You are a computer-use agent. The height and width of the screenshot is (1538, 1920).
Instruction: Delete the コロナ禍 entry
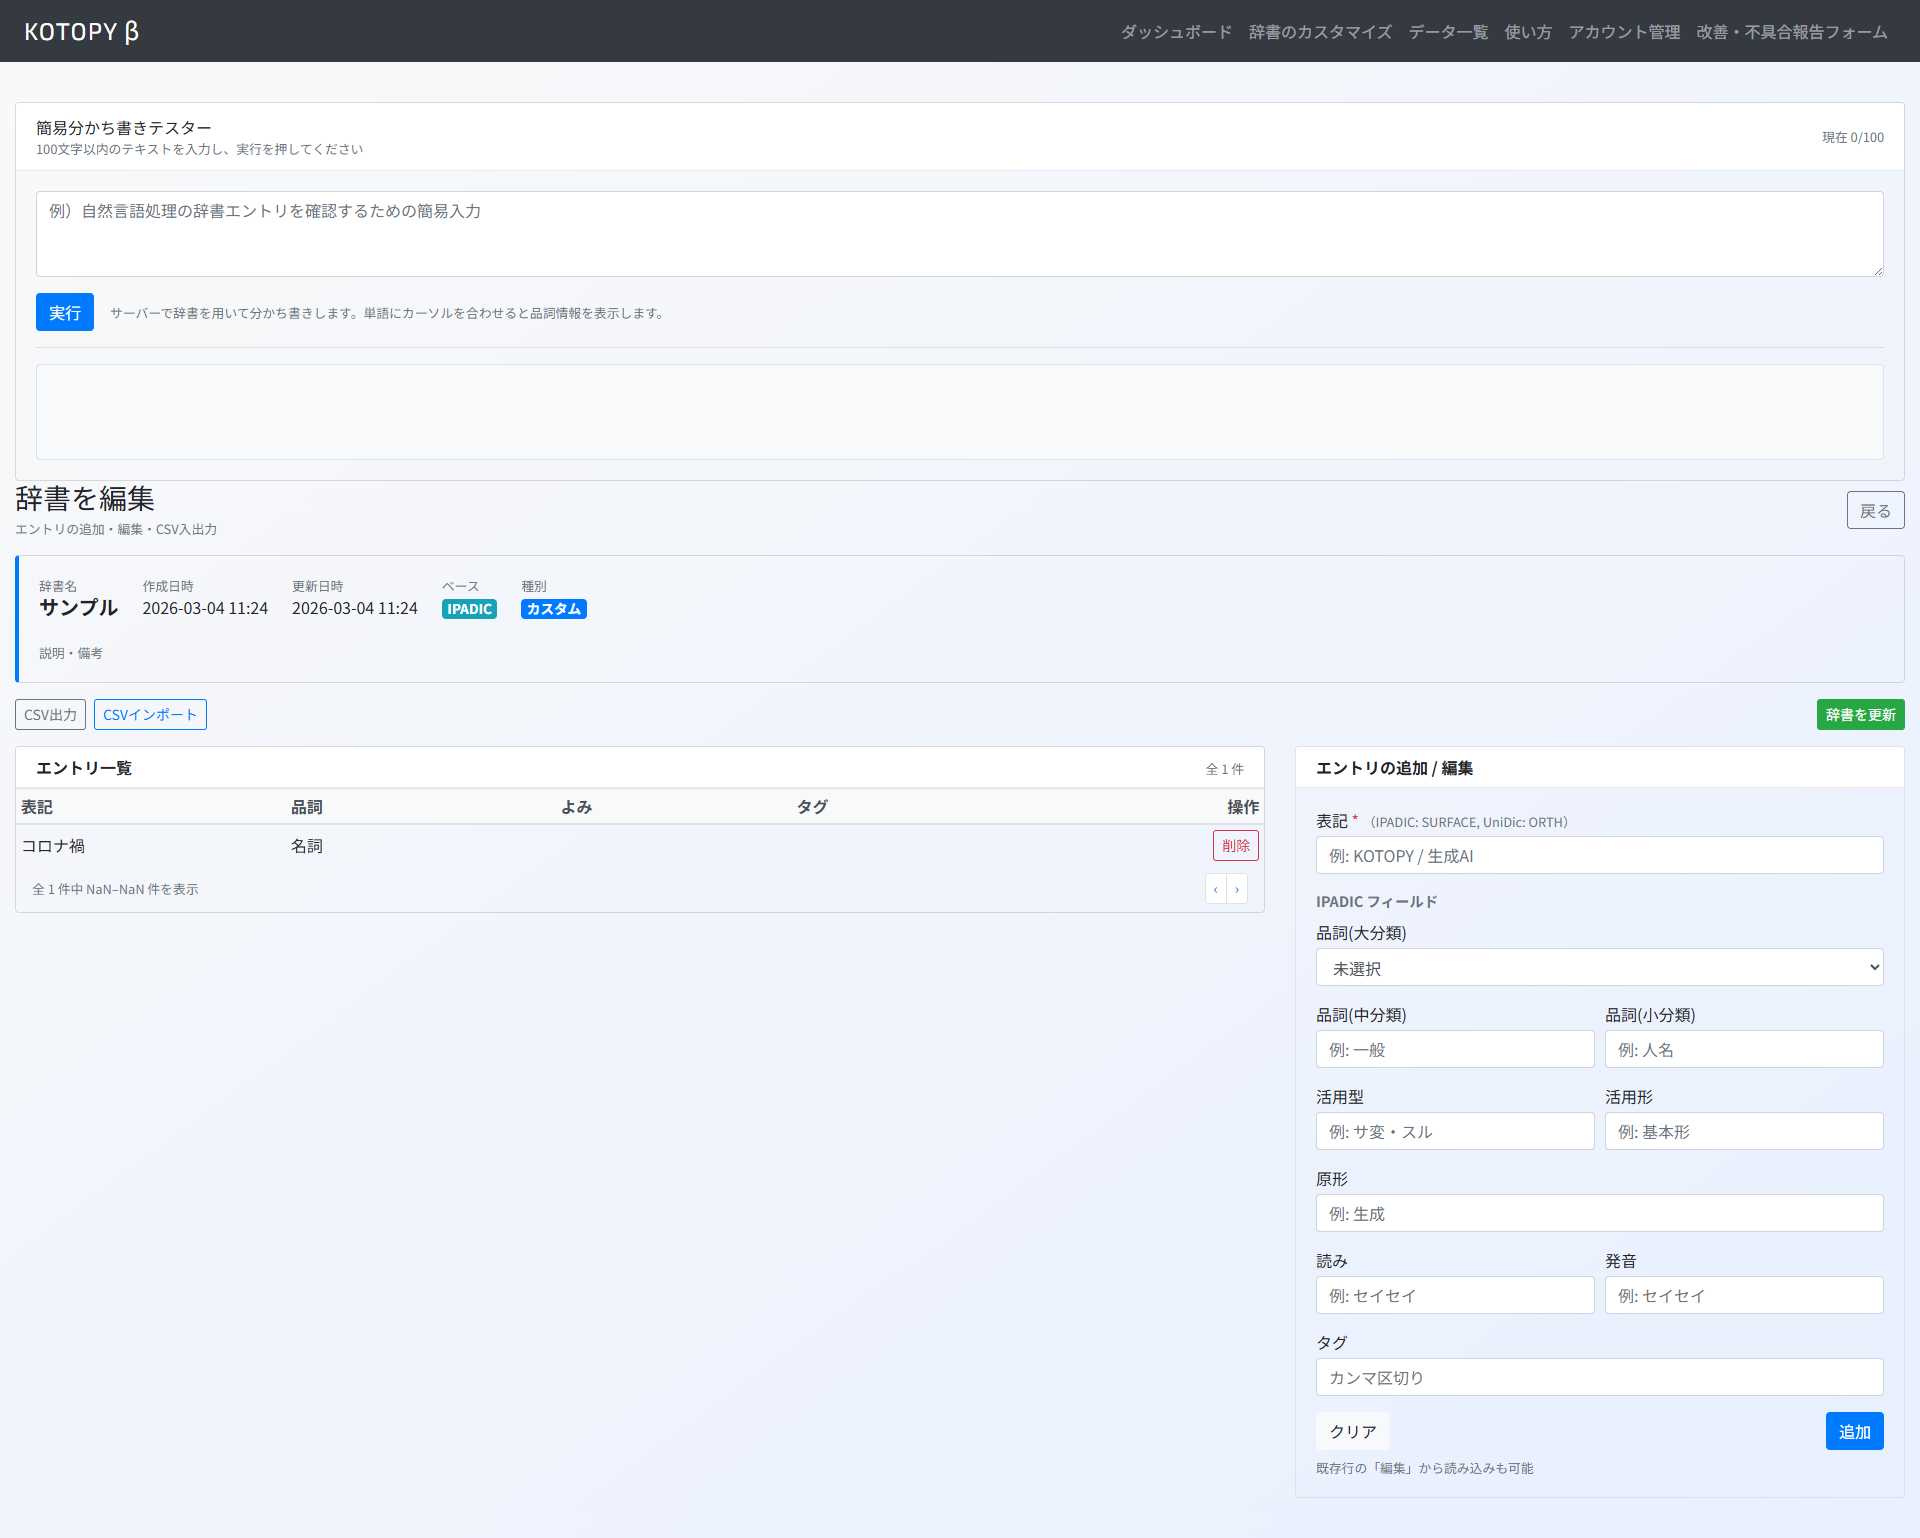[1235, 846]
